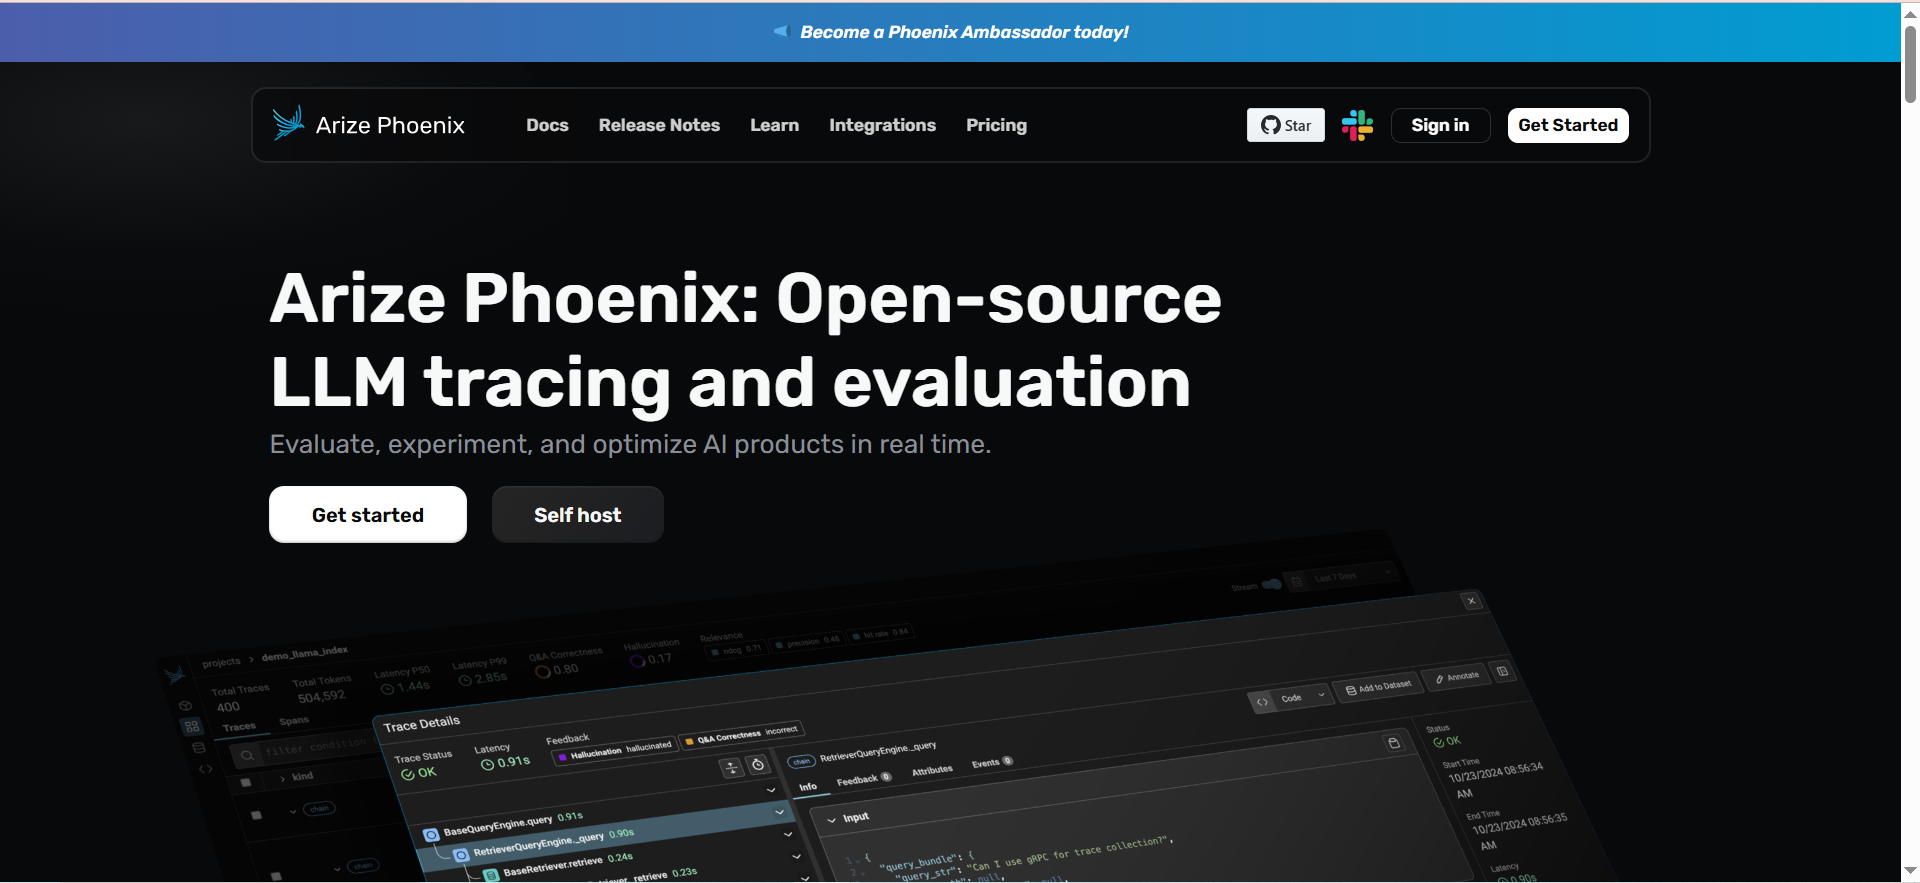Click the scrollbar down arrow

pos(1910,871)
